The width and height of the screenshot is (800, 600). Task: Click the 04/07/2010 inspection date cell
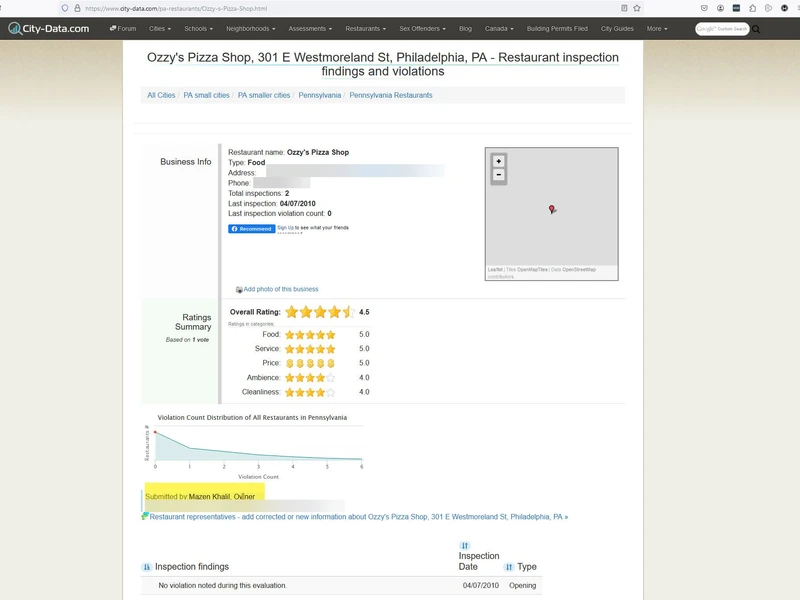tap(481, 585)
